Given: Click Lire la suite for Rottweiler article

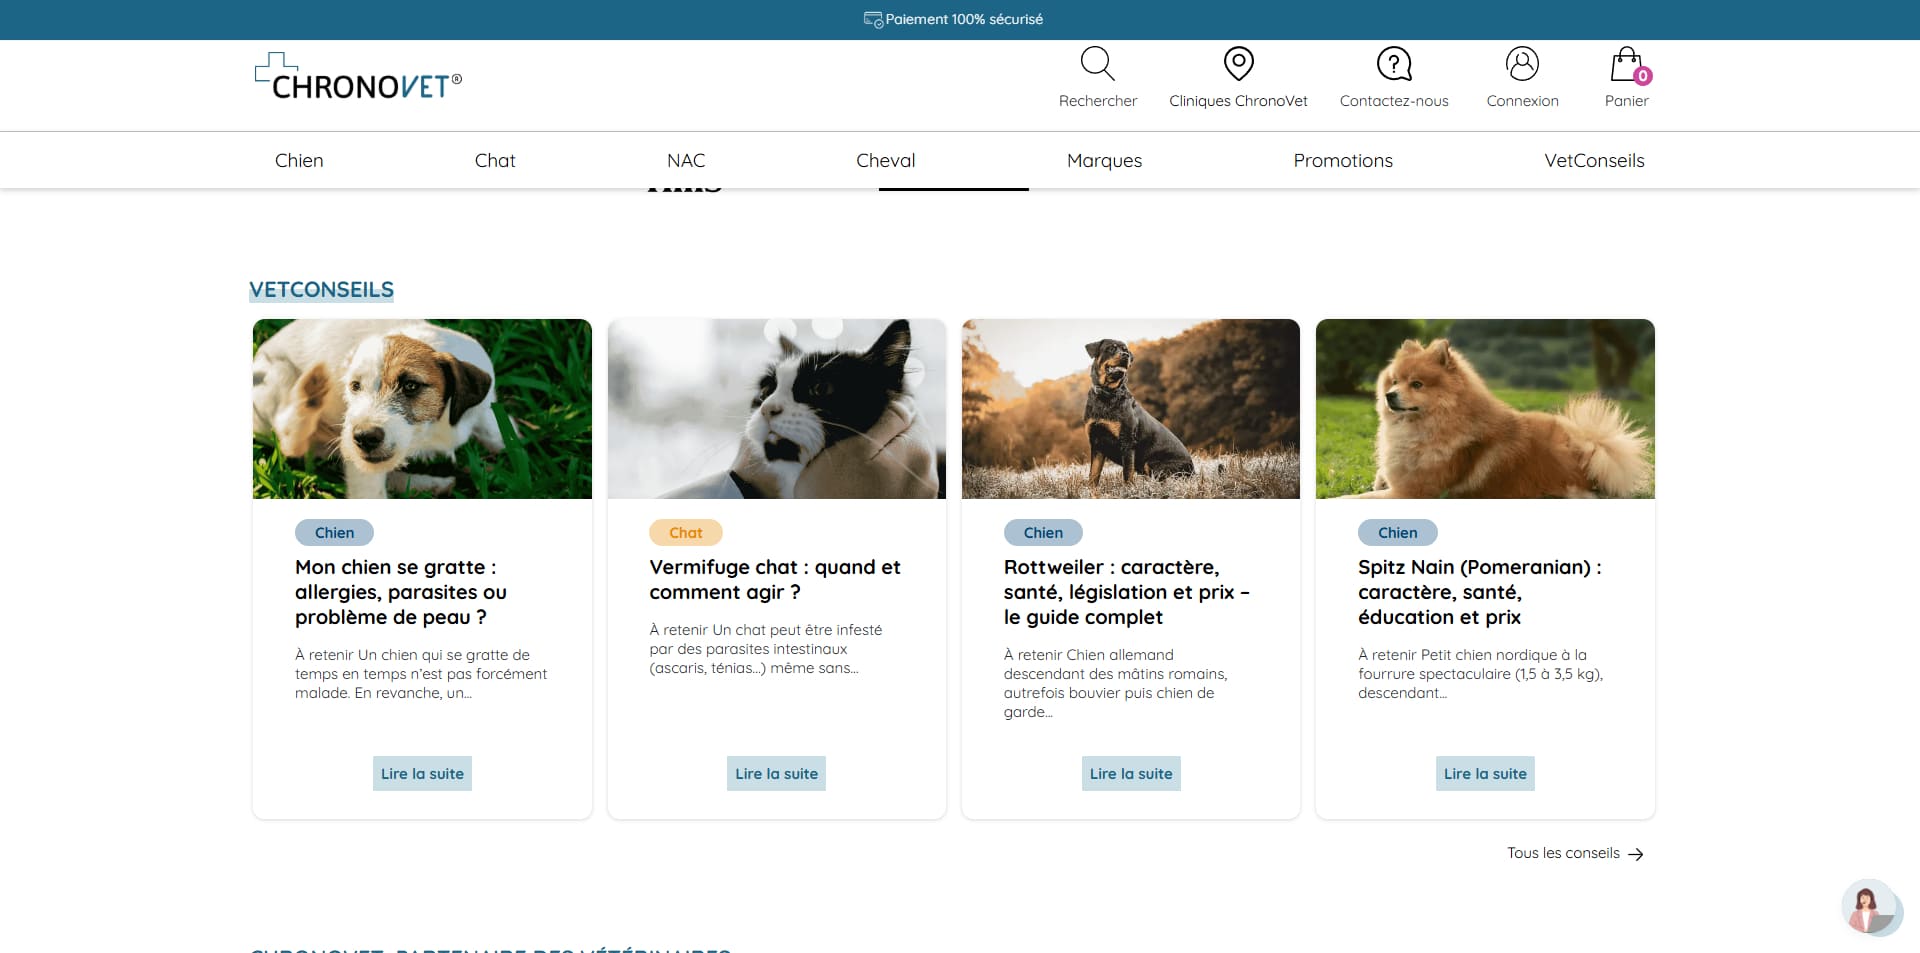Looking at the screenshot, I should coord(1131,773).
